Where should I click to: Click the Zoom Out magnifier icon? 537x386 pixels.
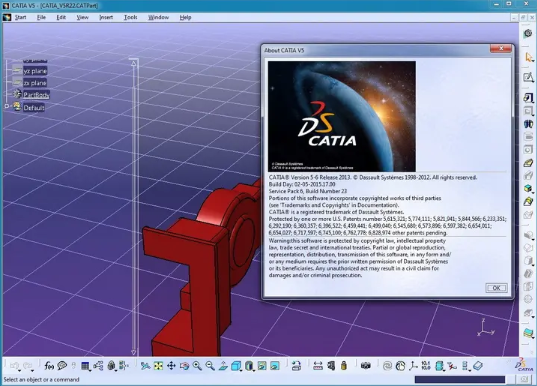tap(210, 366)
